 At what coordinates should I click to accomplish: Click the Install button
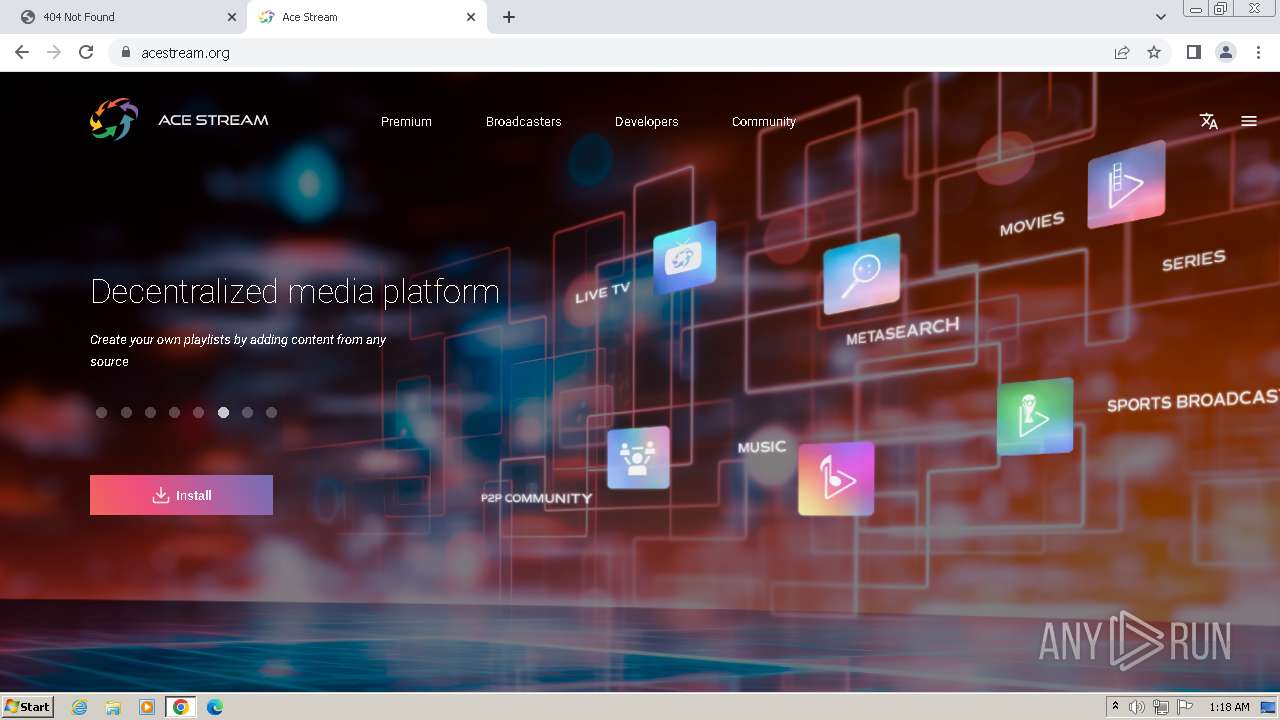coord(181,495)
